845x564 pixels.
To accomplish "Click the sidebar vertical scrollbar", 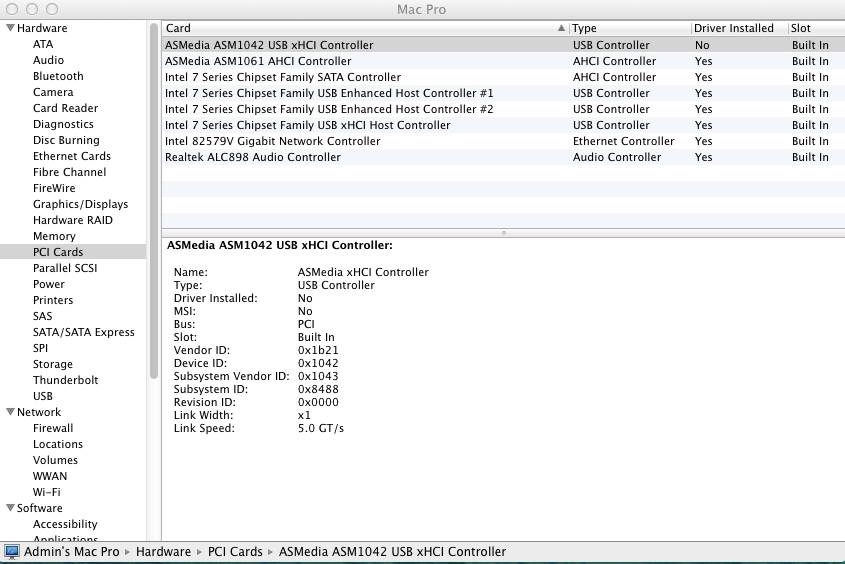I will (154, 202).
